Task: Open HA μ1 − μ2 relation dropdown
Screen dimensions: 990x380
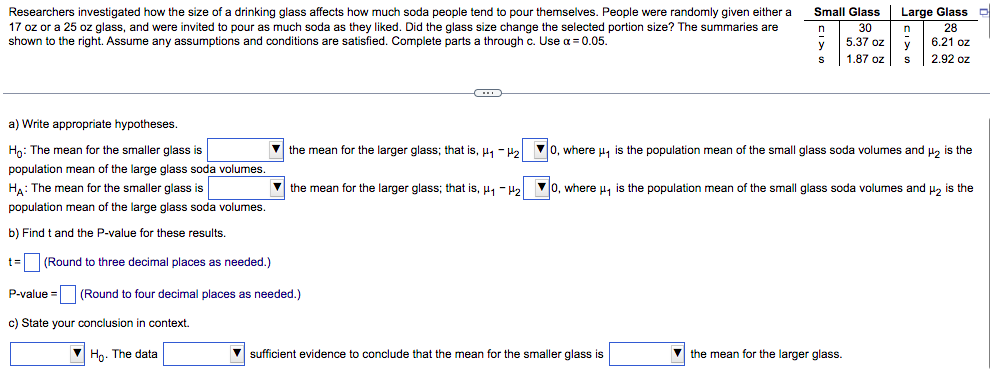Action: pyautogui.click(x=537, y=188)
